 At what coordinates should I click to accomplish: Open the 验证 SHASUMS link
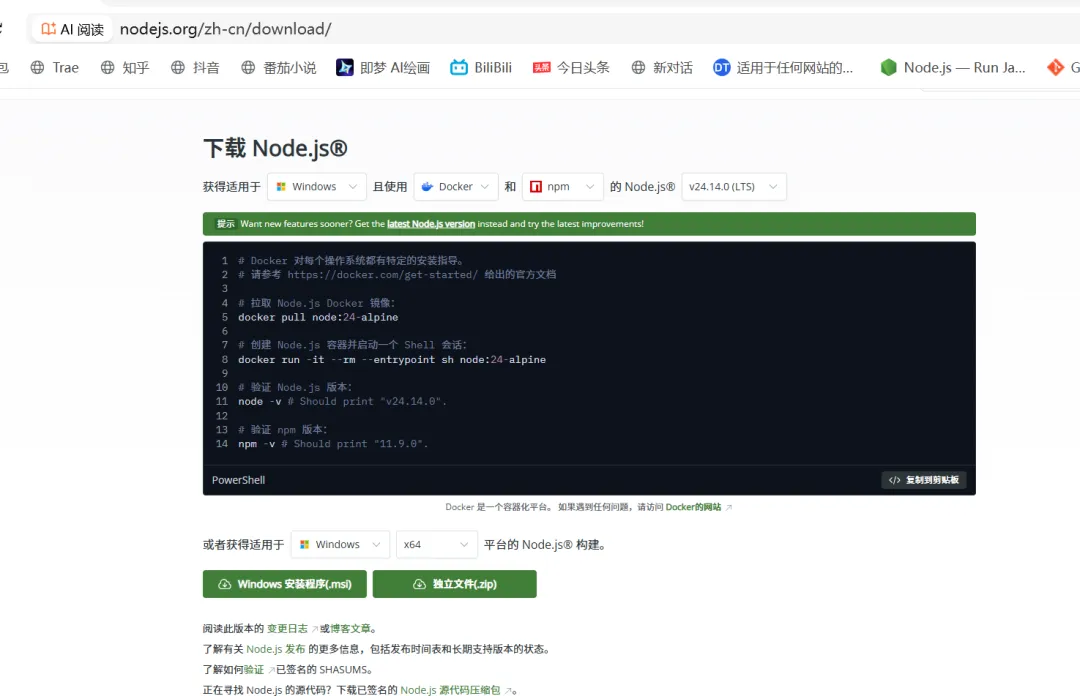(253, 670)
